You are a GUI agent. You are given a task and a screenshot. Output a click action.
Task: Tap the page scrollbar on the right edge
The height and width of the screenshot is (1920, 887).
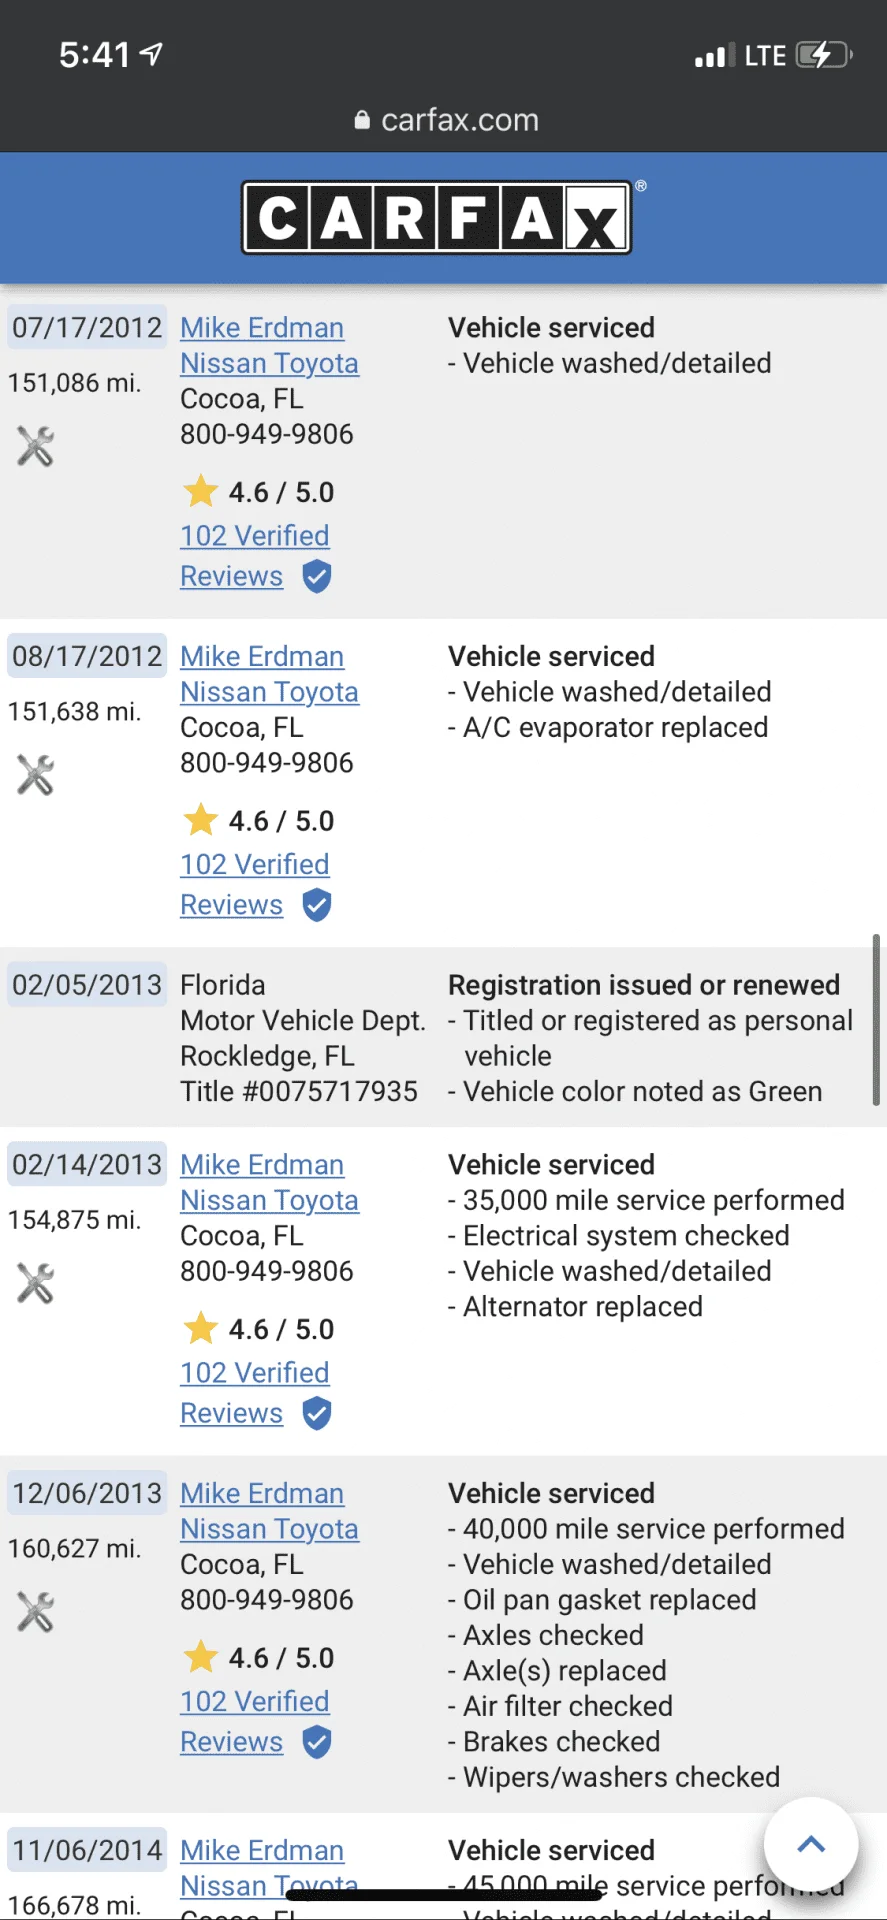click(876, 1020)
